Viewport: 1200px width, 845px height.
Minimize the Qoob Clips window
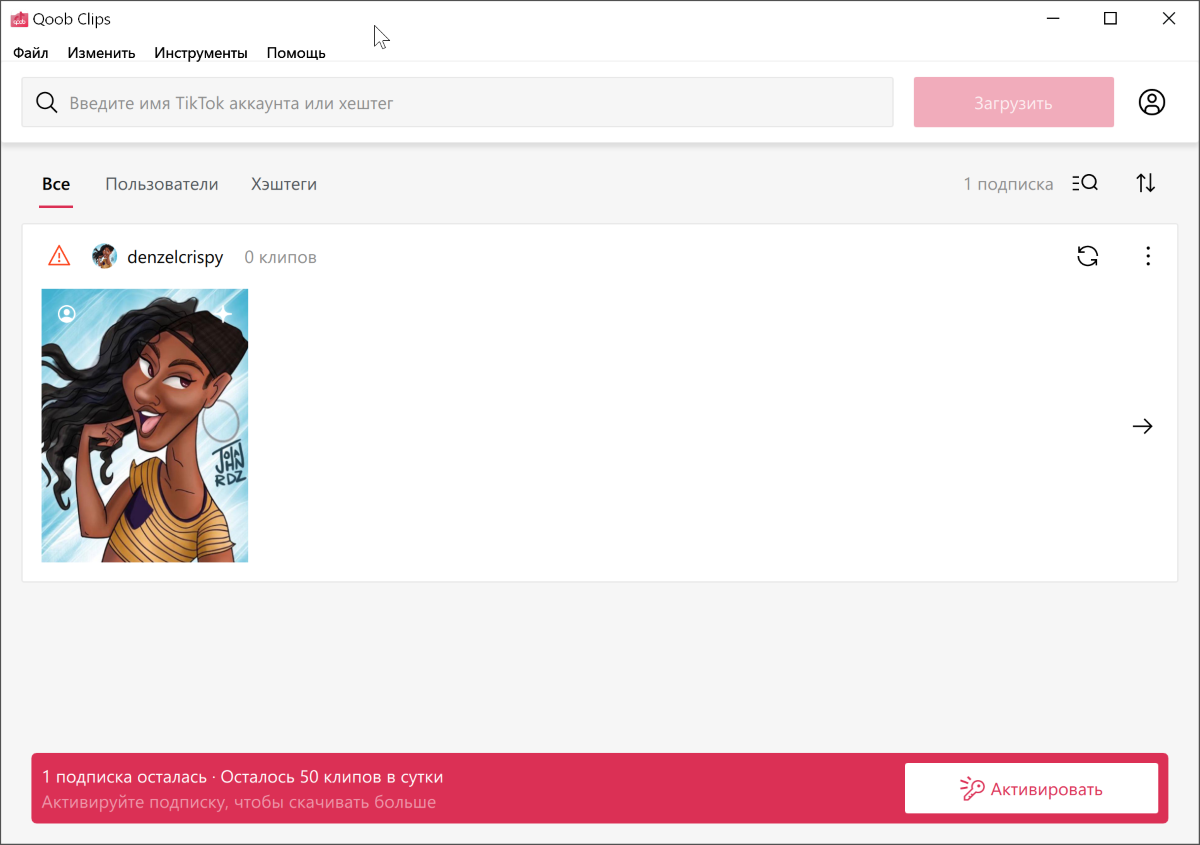(x=1052, y=18)
